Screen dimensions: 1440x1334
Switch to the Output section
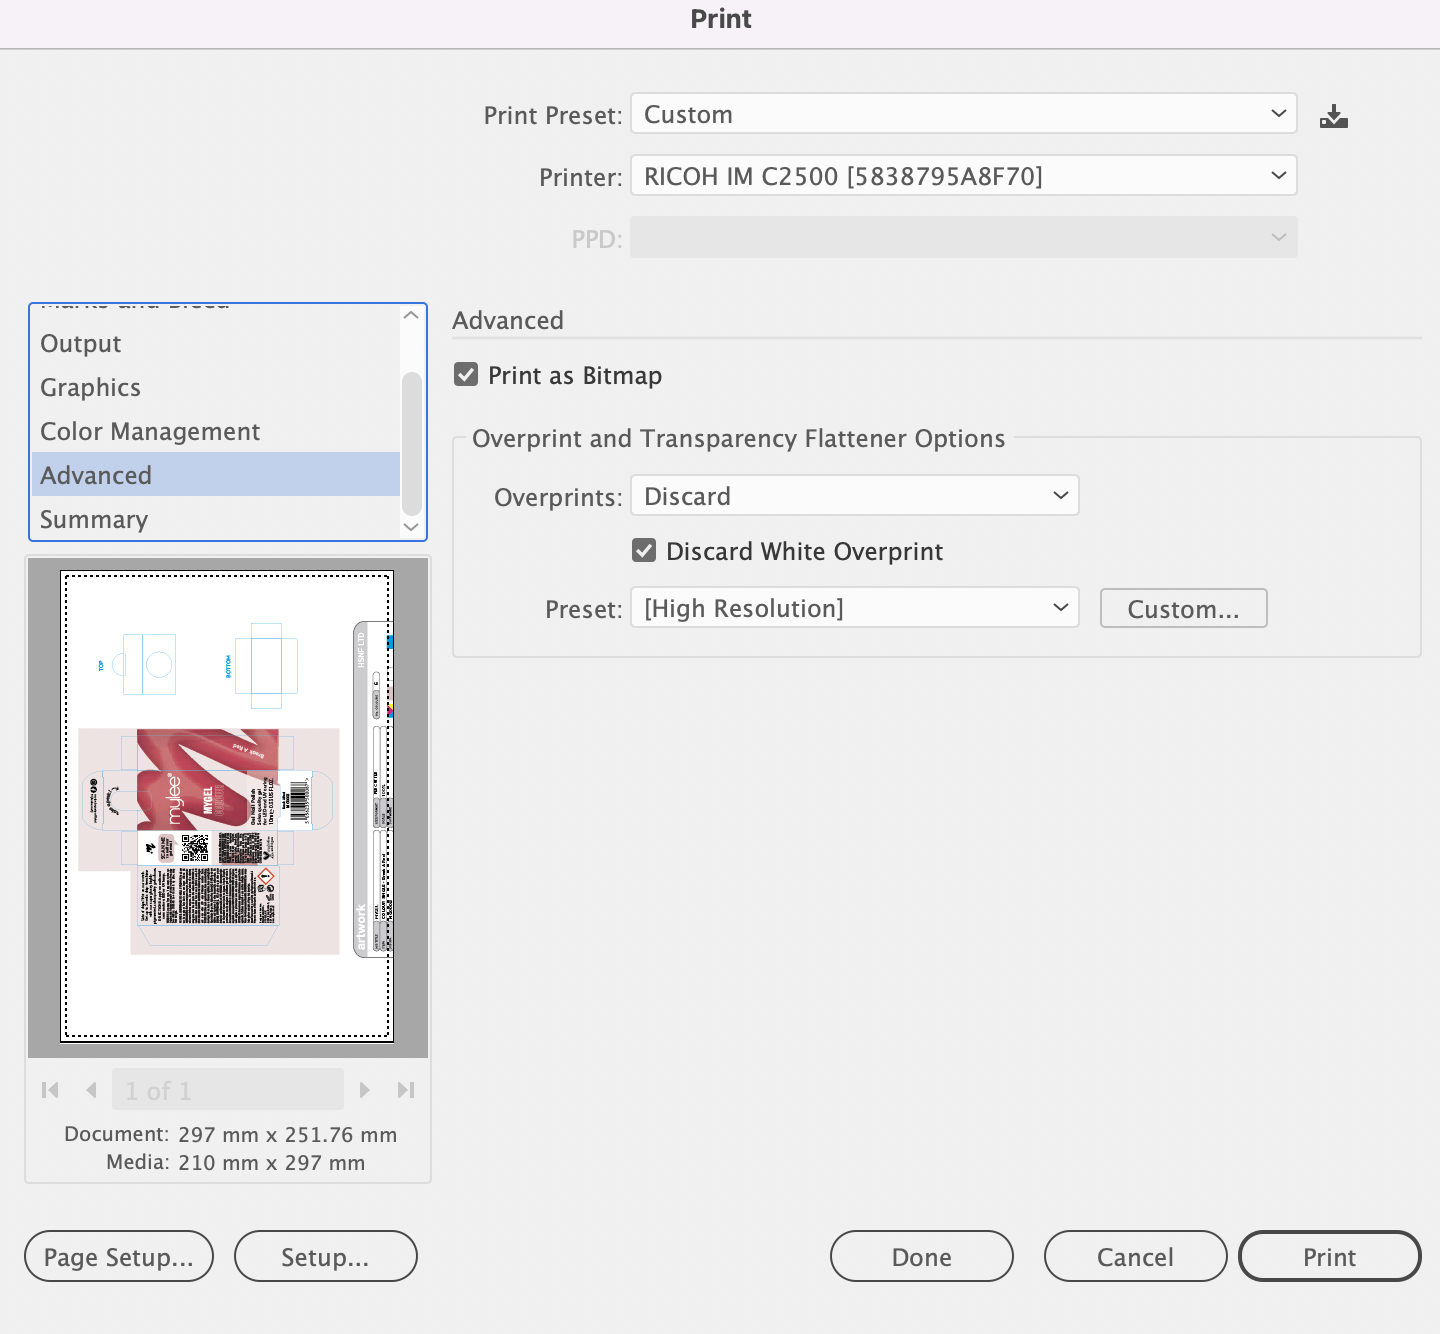coord(80,343)
